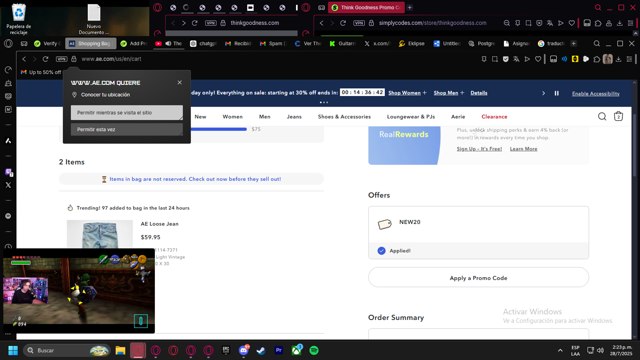Open Steam from the taskbar
This screenshot has height=360, width=640.
tap(261, 350)
